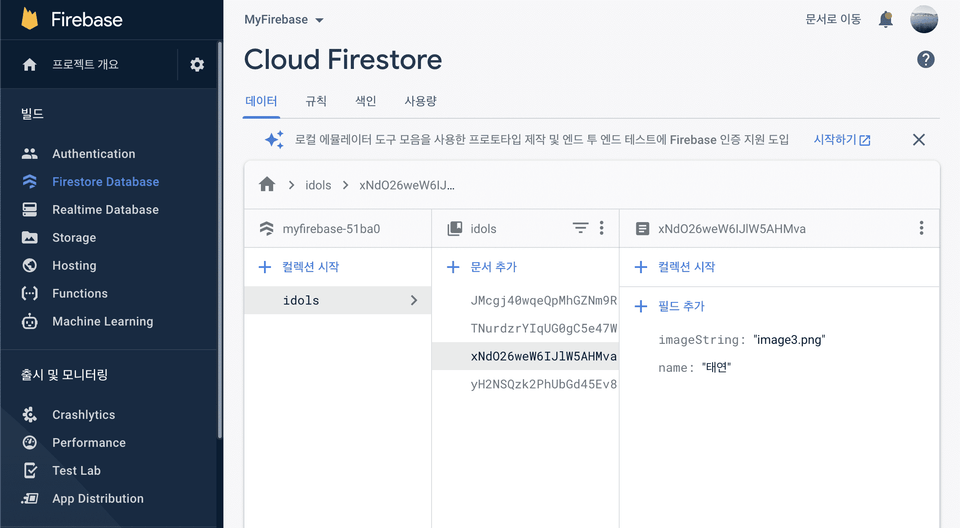Open Hosting in sidebar

[74, 265]
